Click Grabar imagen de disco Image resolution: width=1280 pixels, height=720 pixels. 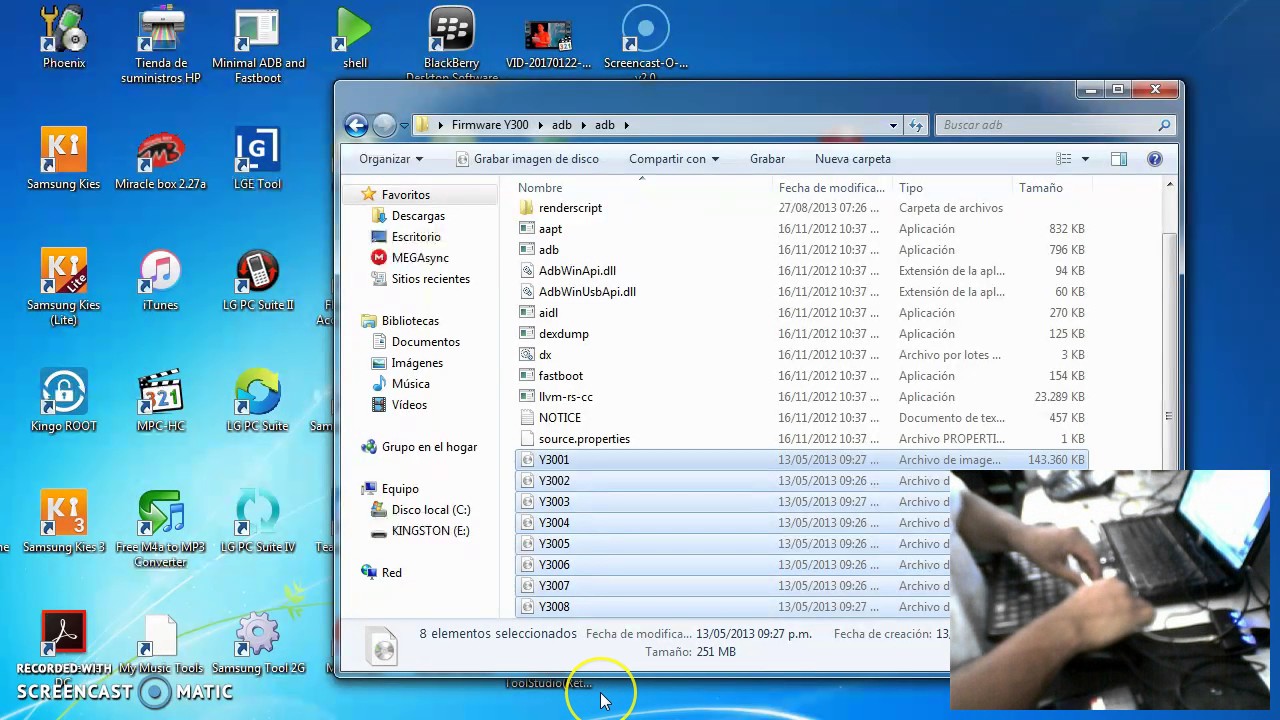(527, 159)
